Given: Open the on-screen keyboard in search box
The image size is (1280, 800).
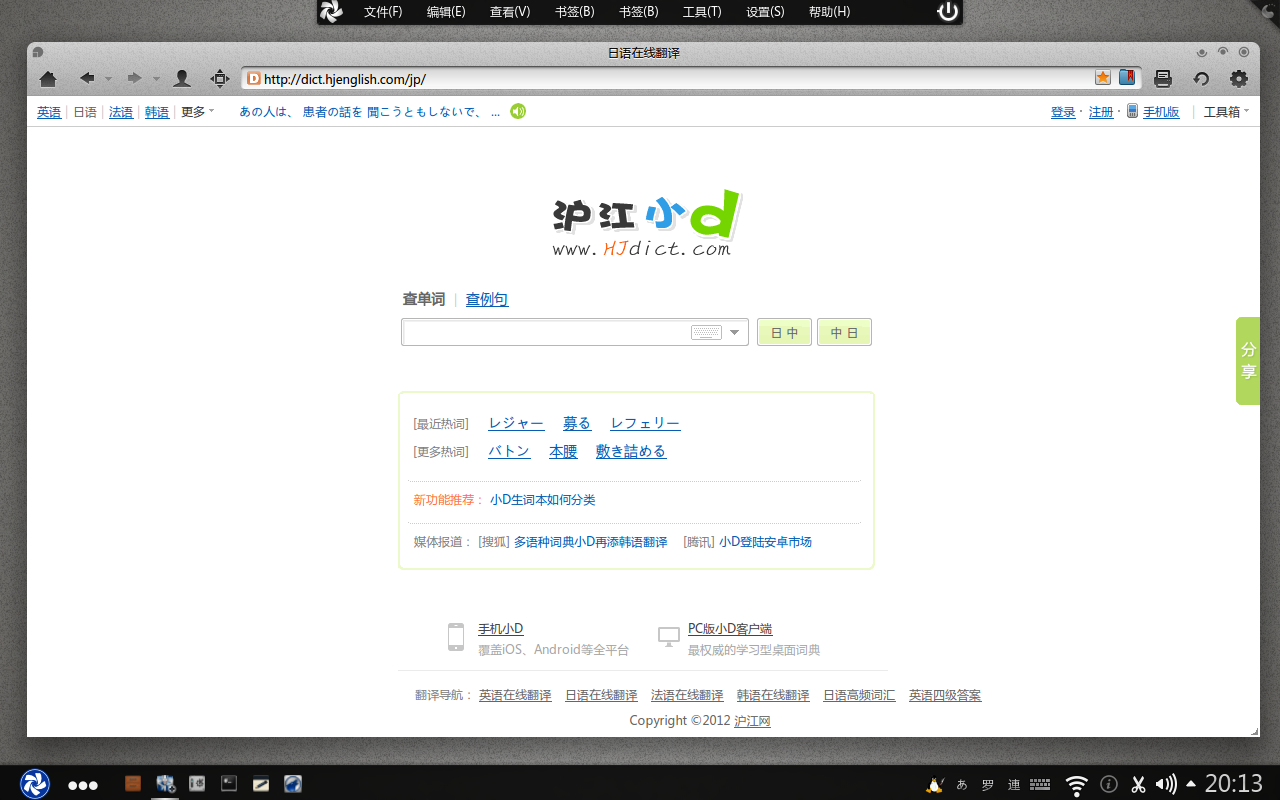Looking at the screenshot, I should tap(706, 332).
